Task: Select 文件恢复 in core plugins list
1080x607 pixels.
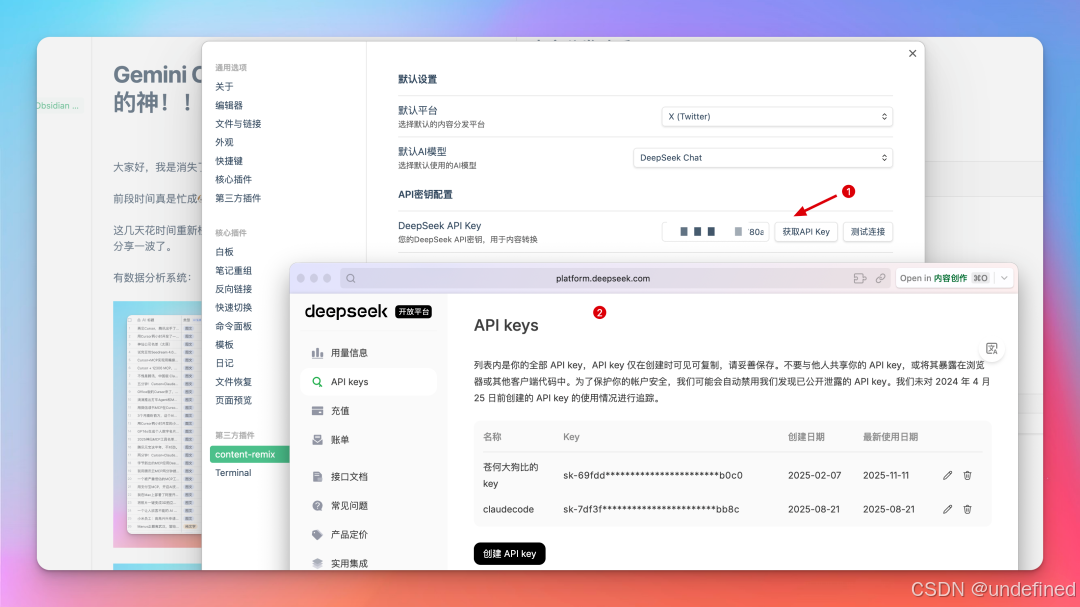Action: tap(233, 382)
